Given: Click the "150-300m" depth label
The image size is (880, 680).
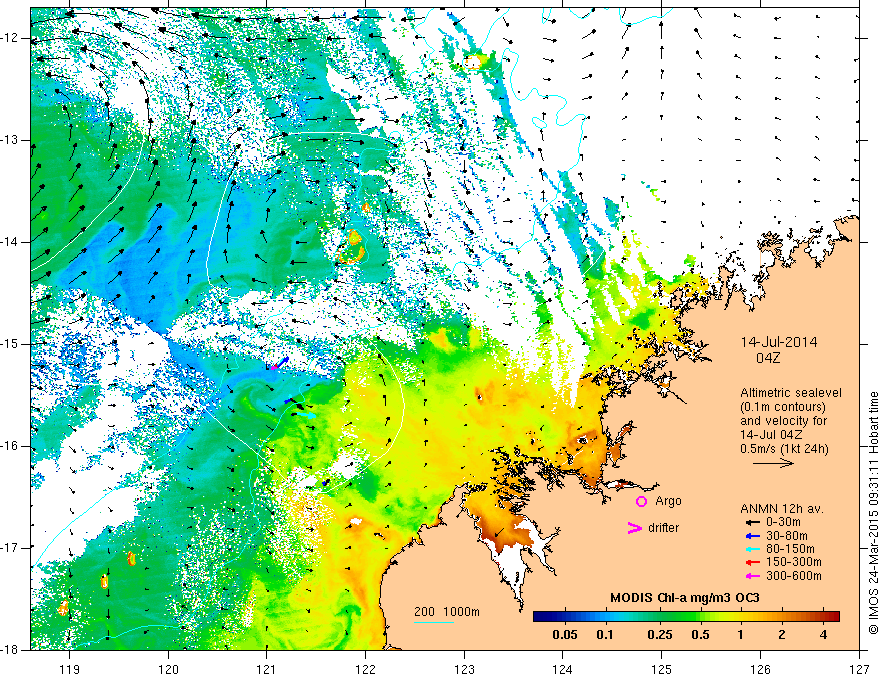Looking at the screenshot, I should [x=794, y=563].
